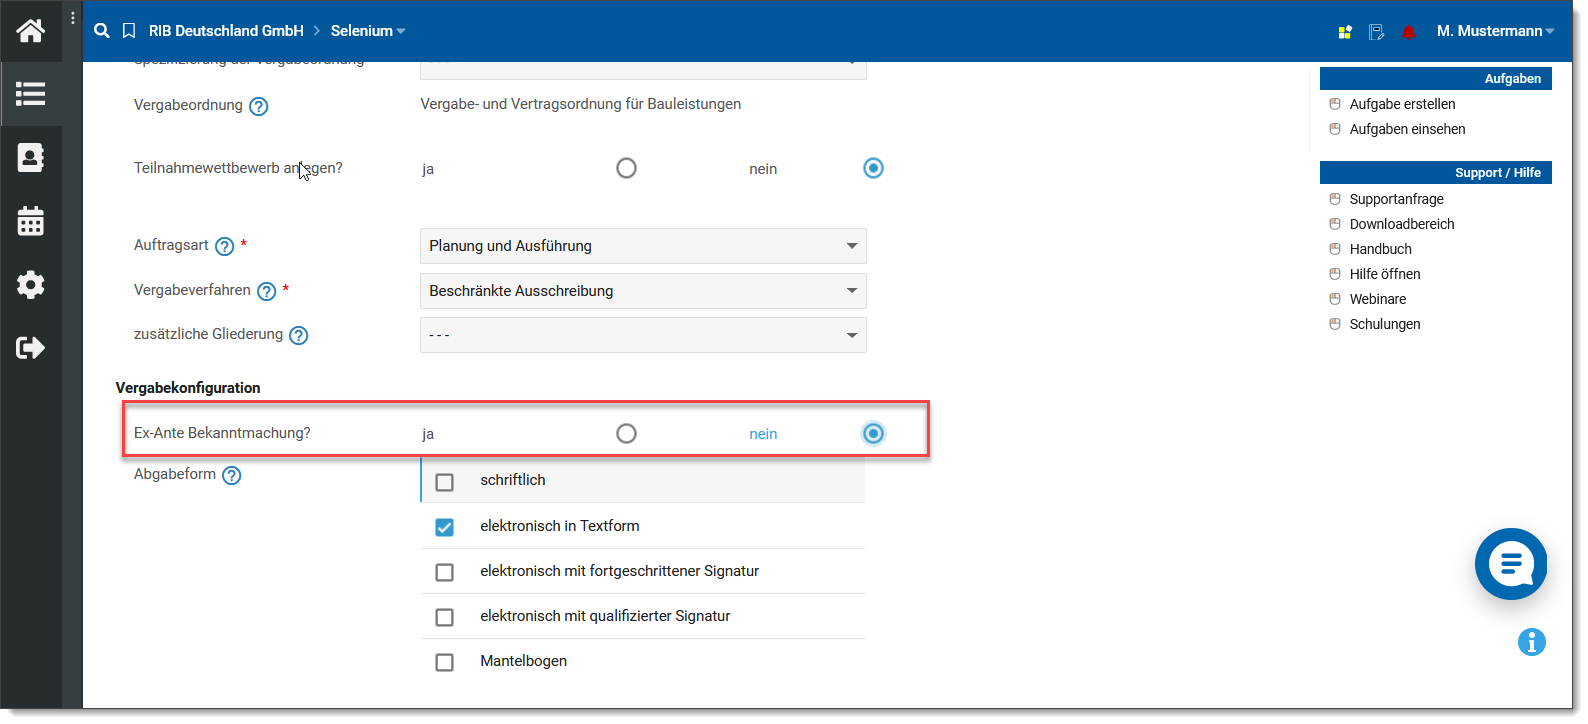Check the 'schriftlich' checkbox
This screenshot has width=1588, height=724.
click(445, 482)
